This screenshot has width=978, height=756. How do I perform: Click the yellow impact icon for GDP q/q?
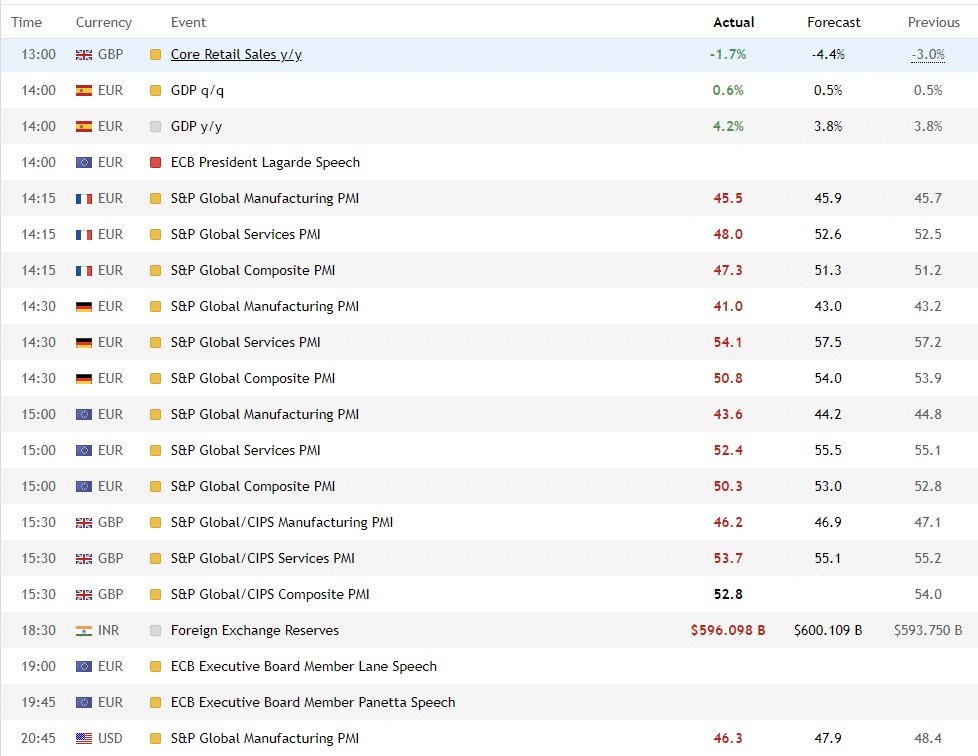click(x=155, y=90)
